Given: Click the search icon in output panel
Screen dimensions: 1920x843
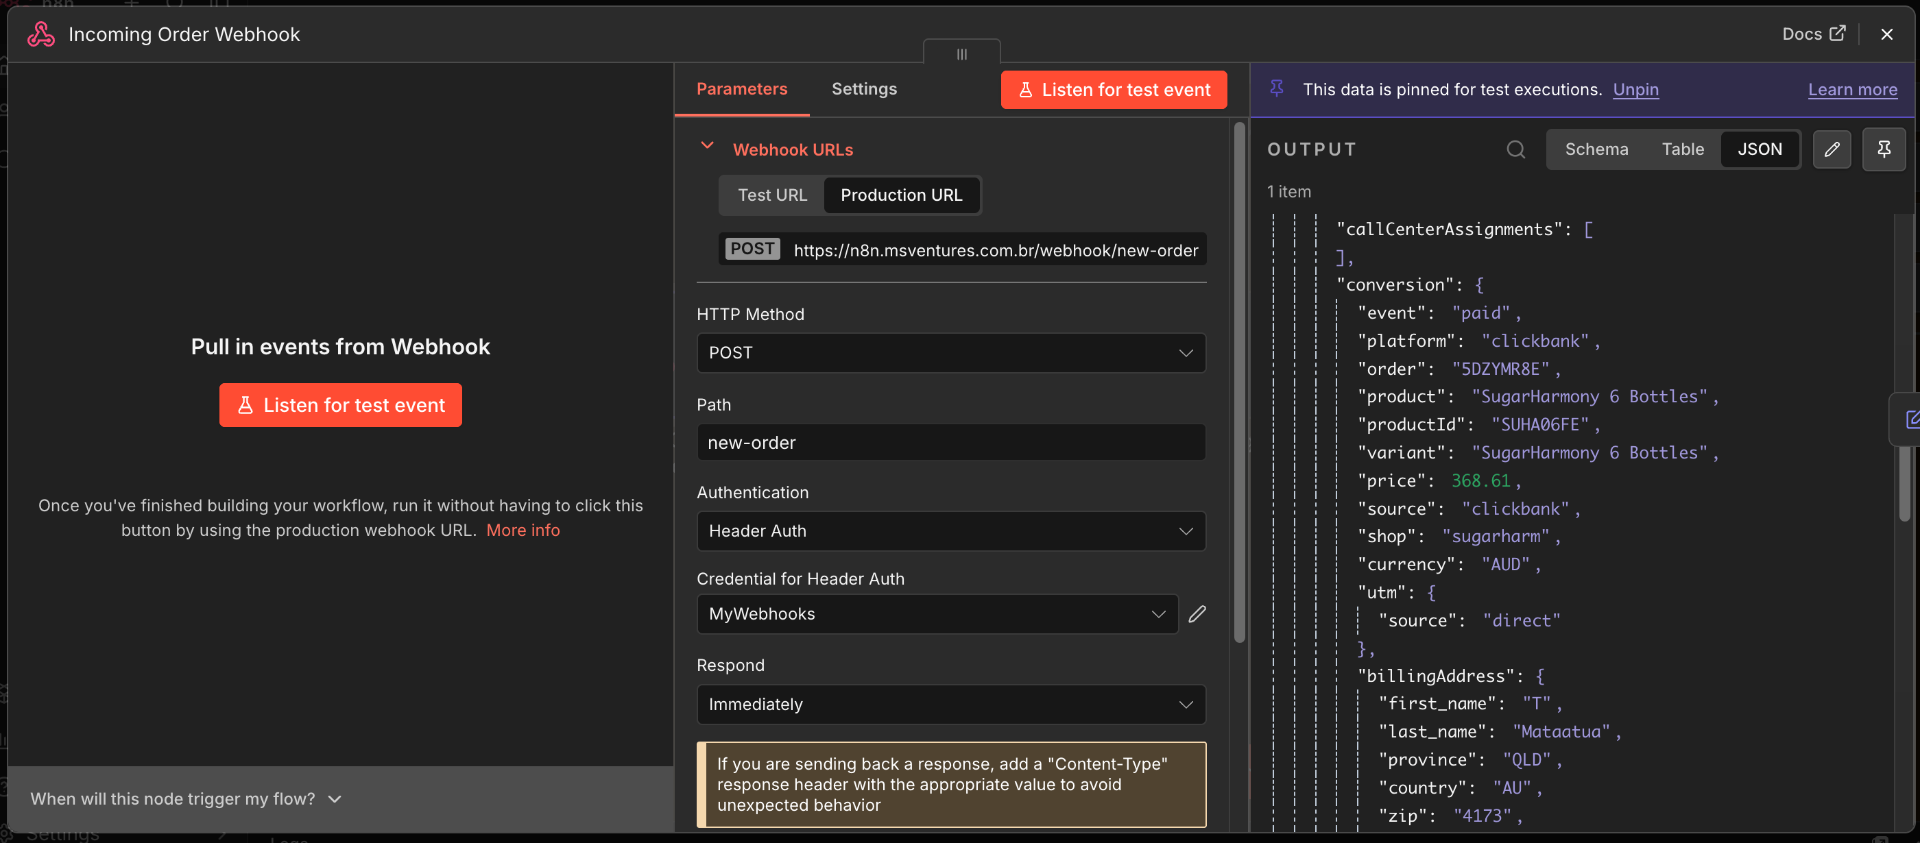Looking at the screenshot, I should coord(1516,149).
